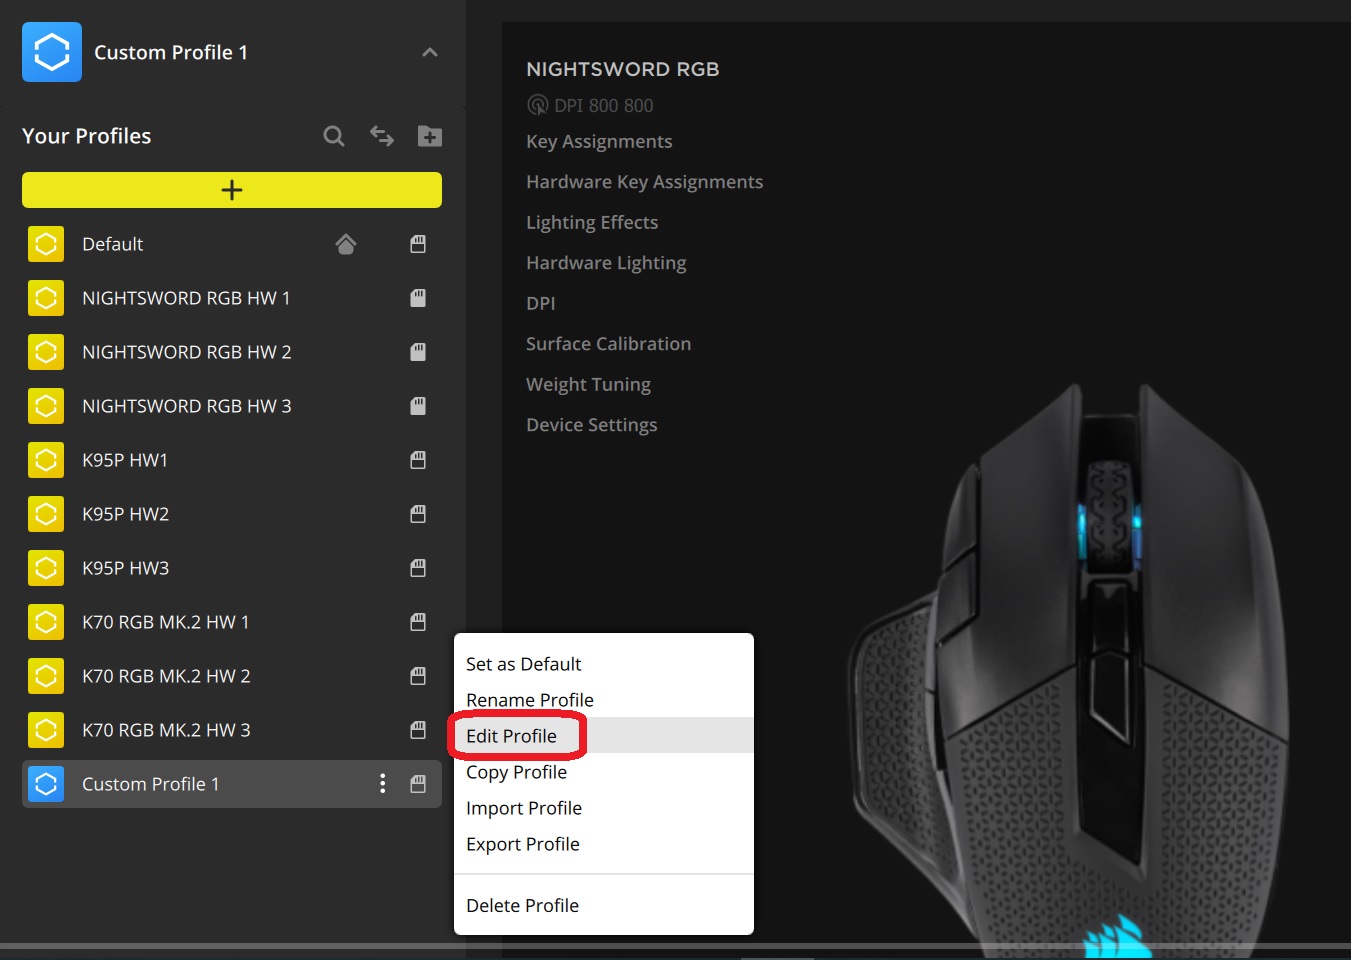Screen dimensions: 1351x960
Task: Open Lighting Effects settings
Action: pyautogui.click(x=592, y=222)
